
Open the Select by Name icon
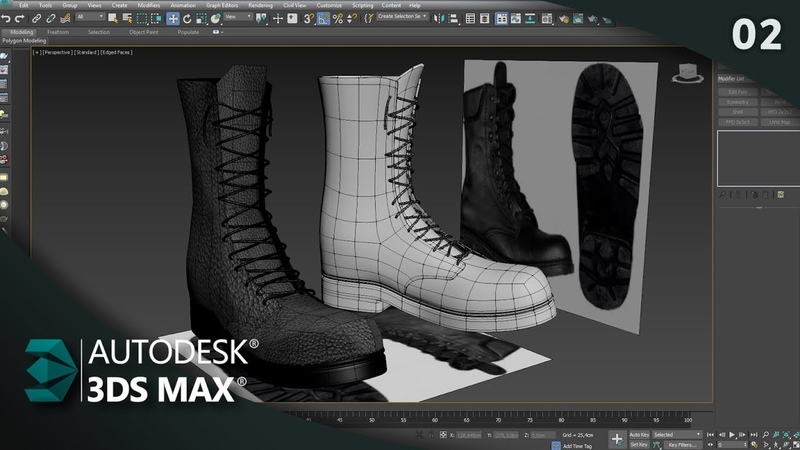pos(127,19)
